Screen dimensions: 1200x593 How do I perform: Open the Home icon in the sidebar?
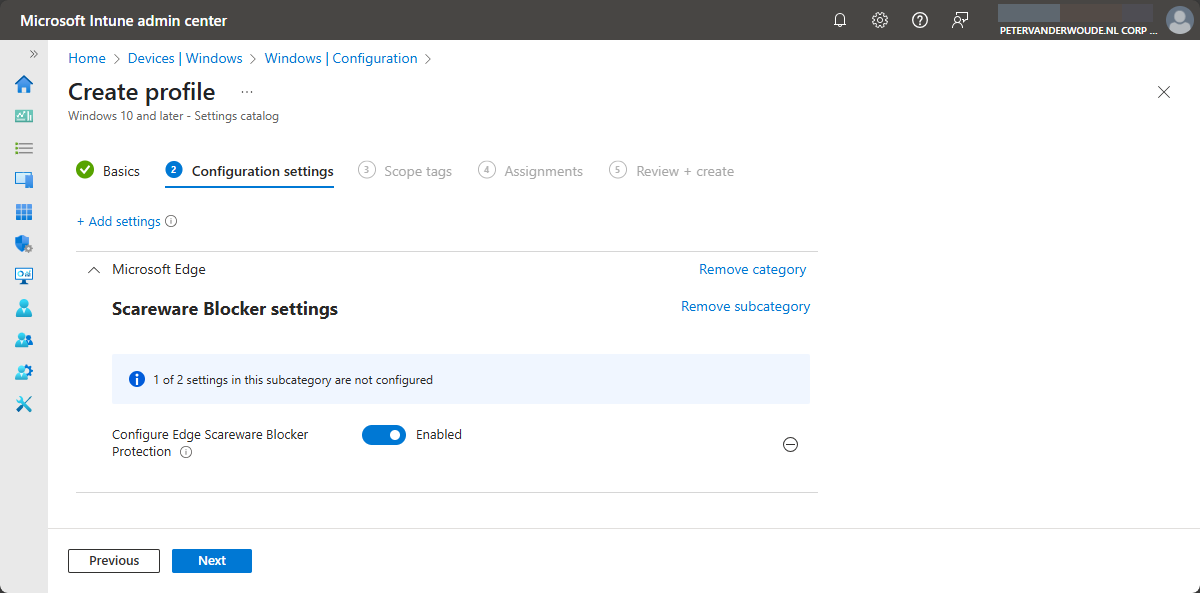click(24, 84)
